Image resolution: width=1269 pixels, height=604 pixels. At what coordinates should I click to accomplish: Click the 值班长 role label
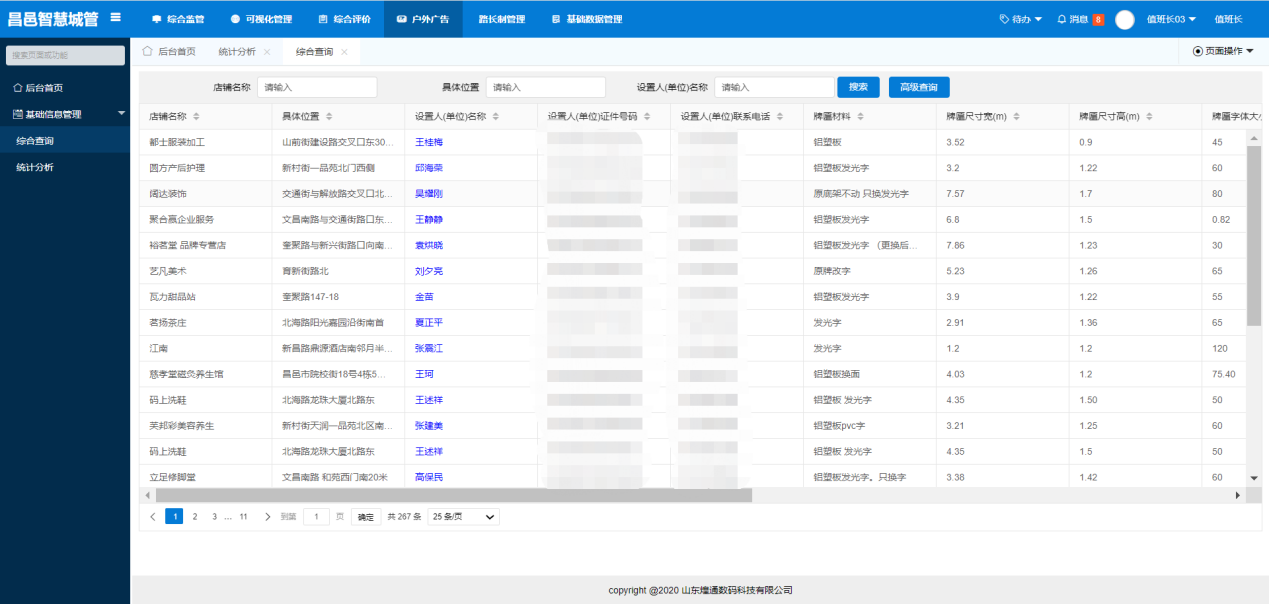coord(1228,19)
